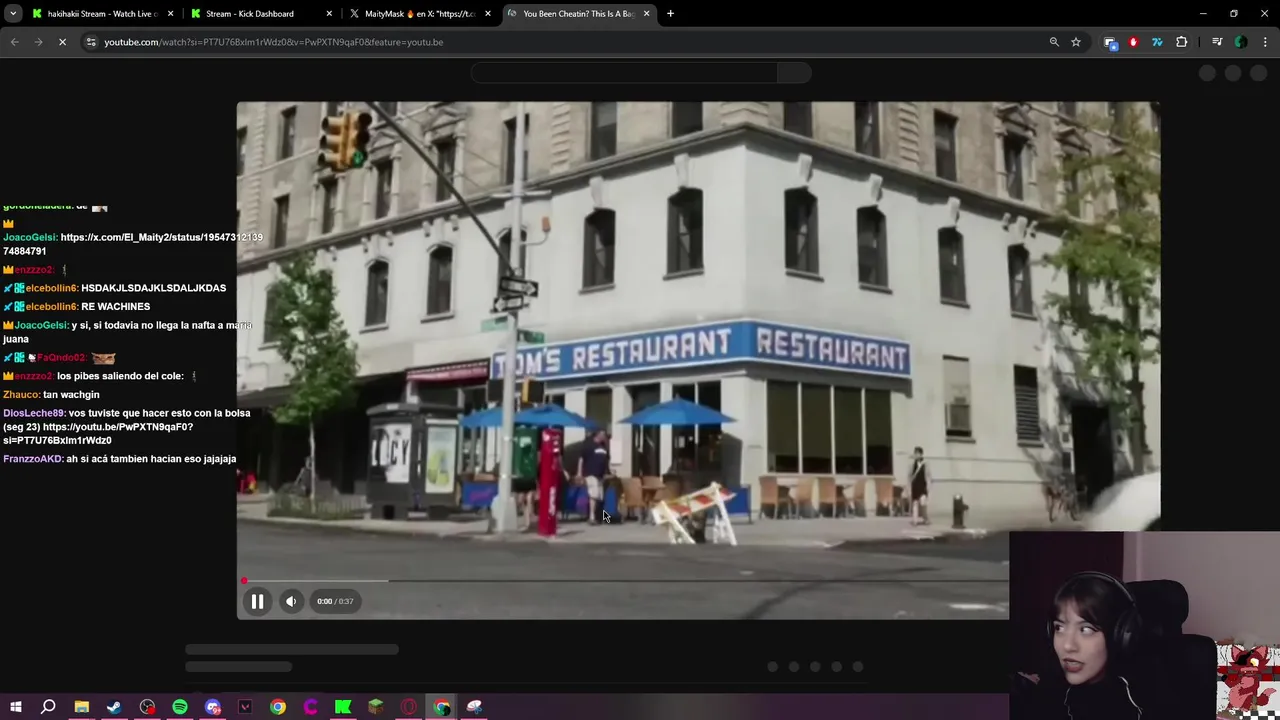Open Spotify from the taskbar
This screenshot has width=1280, height=720.
click(180, 707)
